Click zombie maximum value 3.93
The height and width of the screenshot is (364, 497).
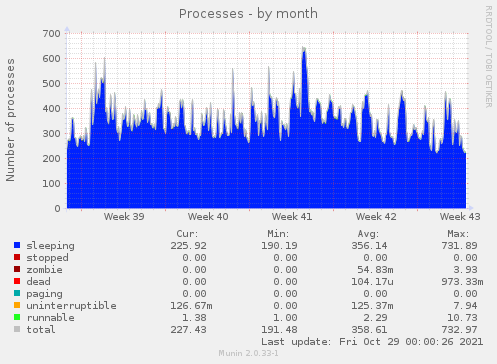(465, 270)
